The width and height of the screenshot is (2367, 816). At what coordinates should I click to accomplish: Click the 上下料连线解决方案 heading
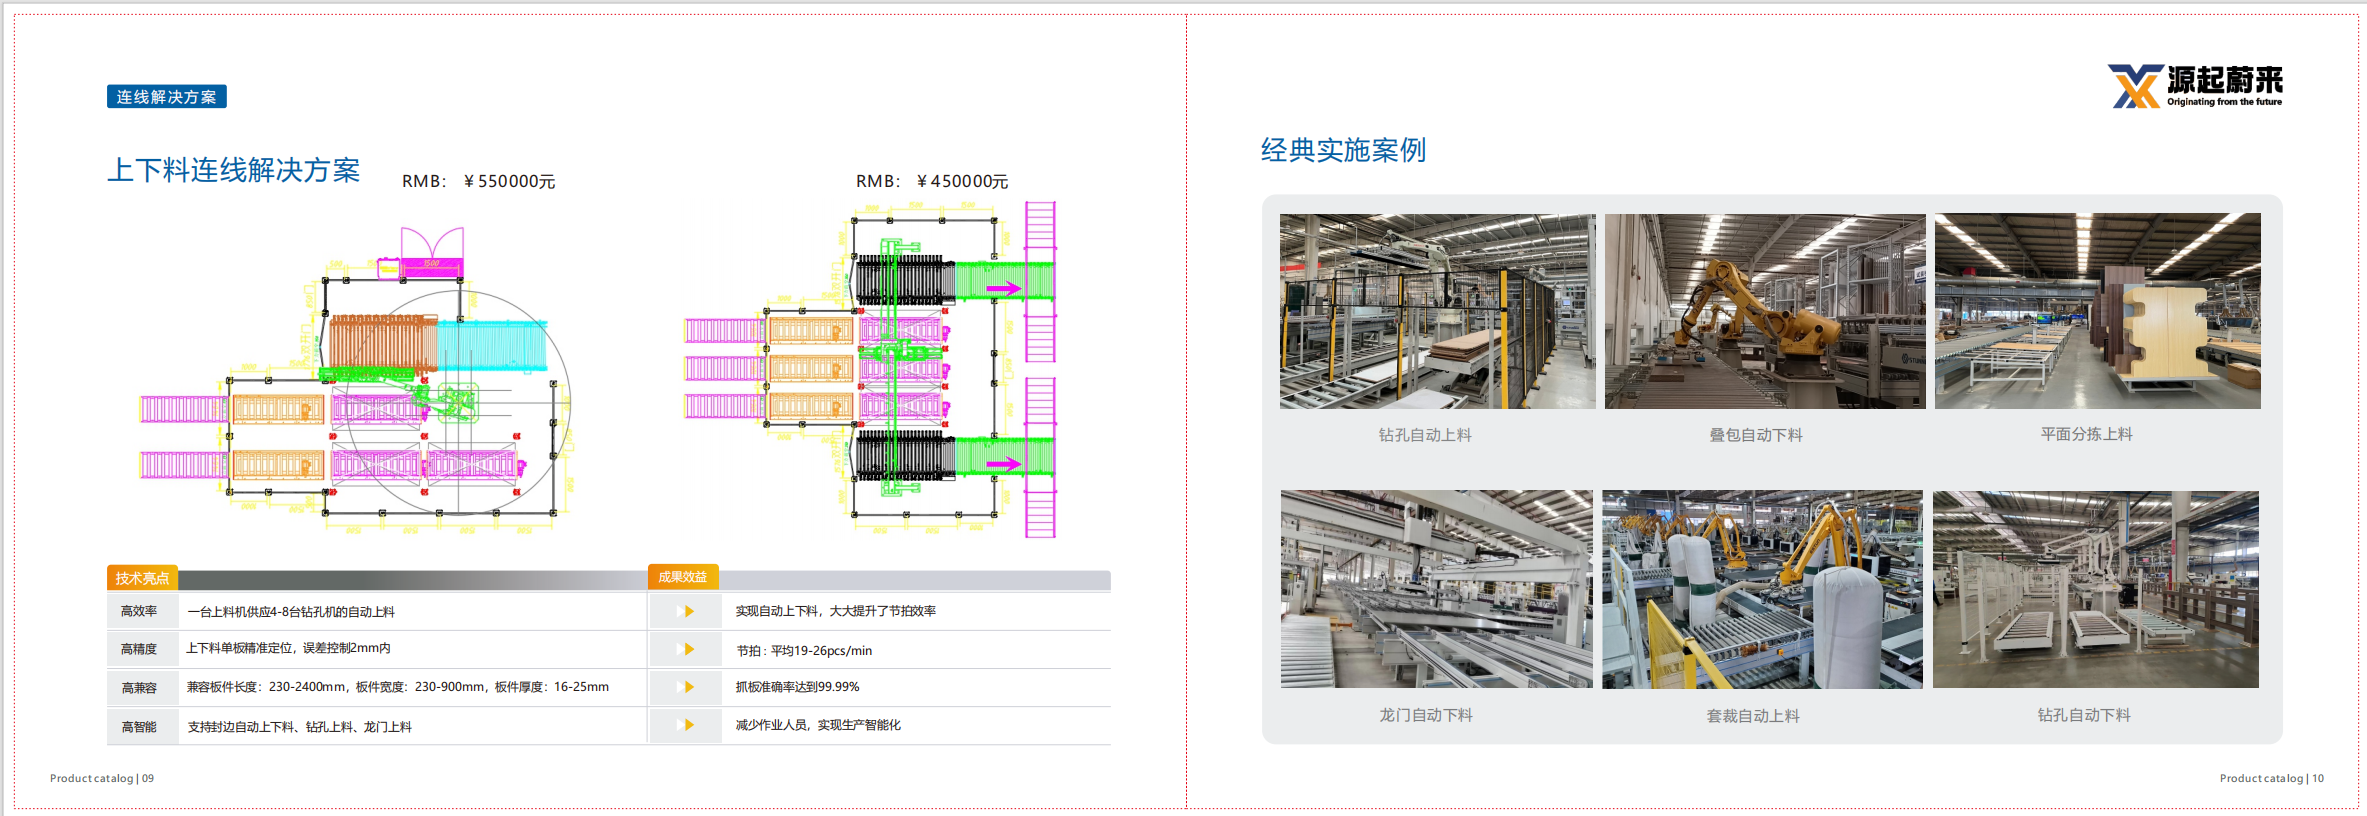(x=234, y=170)
